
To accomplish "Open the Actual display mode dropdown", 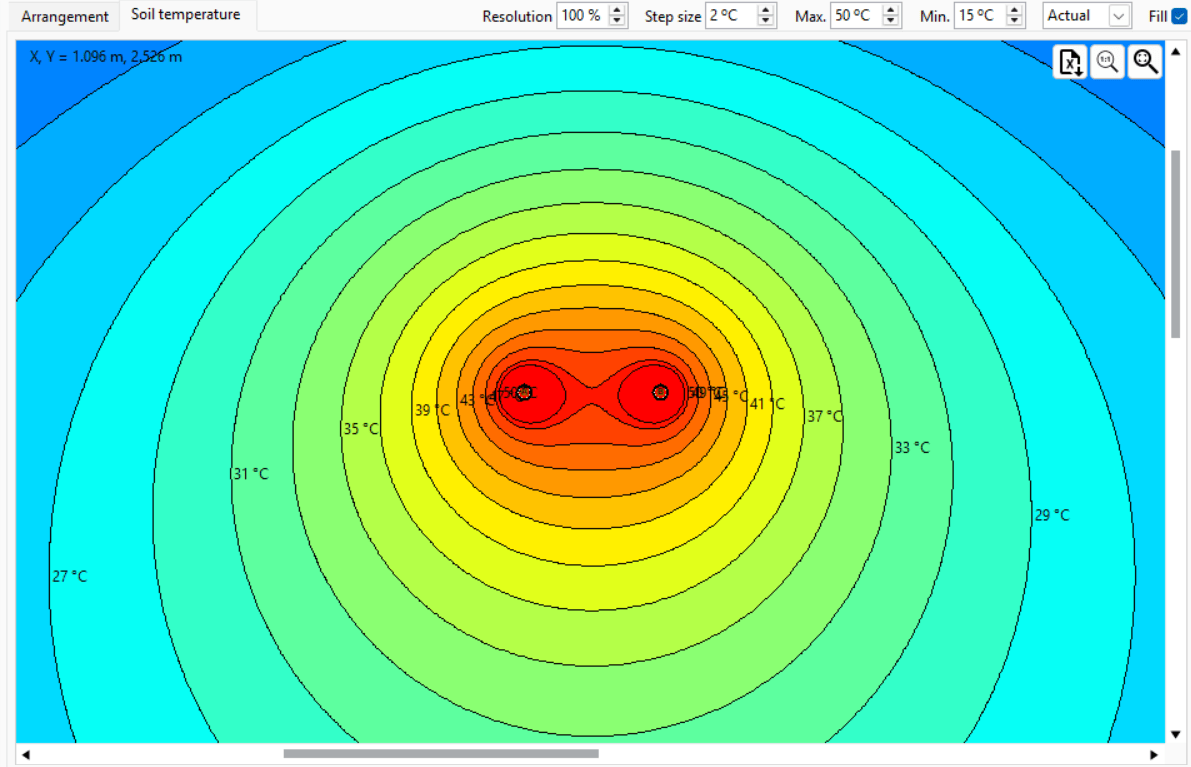I will pyautogui.click(x=1118, y=15).
